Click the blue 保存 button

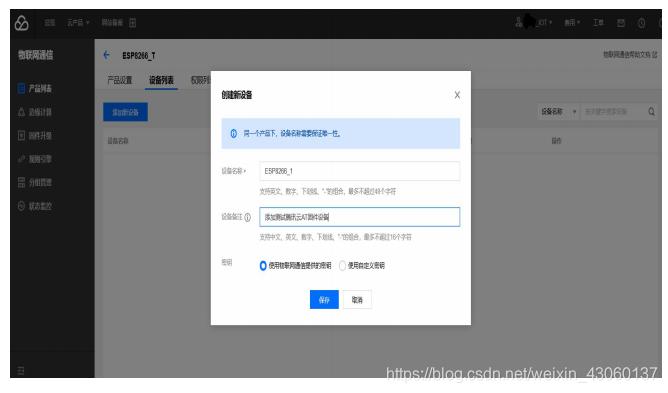(324, 300)
